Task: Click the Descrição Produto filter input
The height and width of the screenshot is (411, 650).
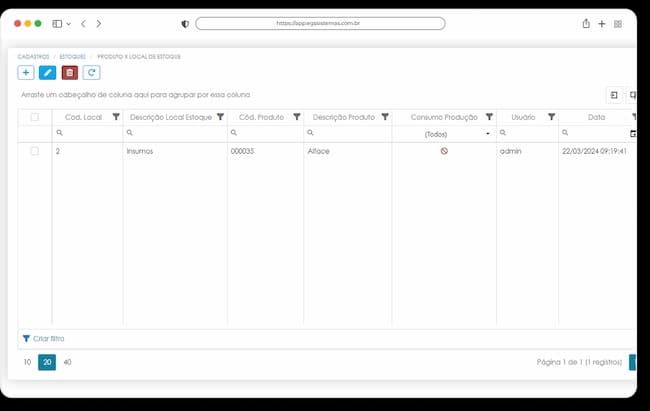Action: pyautogui.click(x=347, y=133)
